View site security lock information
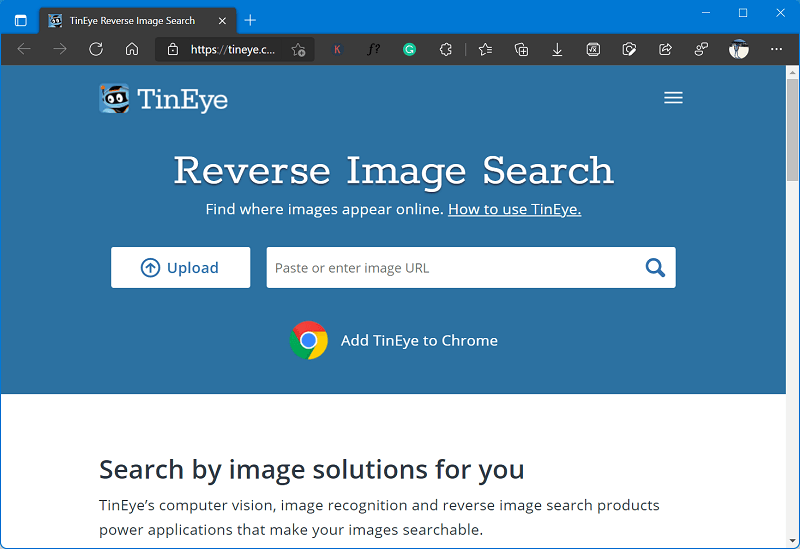Viewport: 800px width, 549px height. click(173, 49)
